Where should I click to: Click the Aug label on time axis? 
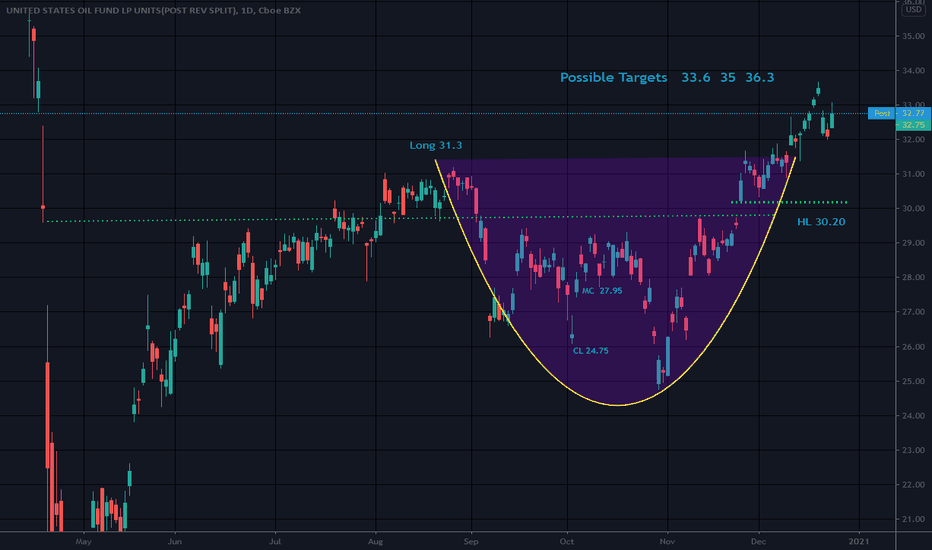click(x=375, y=542)
